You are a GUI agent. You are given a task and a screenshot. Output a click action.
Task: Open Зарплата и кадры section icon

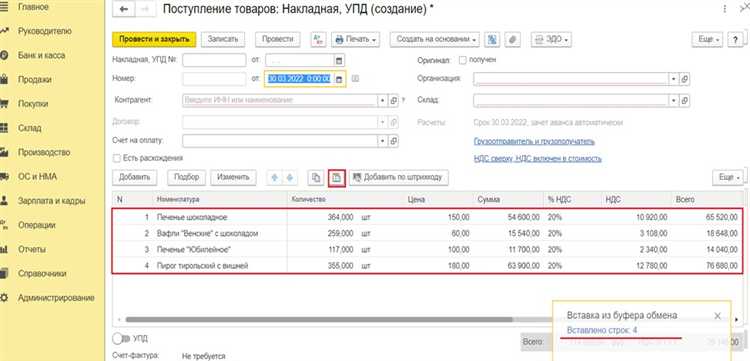(x=4, y=201)
